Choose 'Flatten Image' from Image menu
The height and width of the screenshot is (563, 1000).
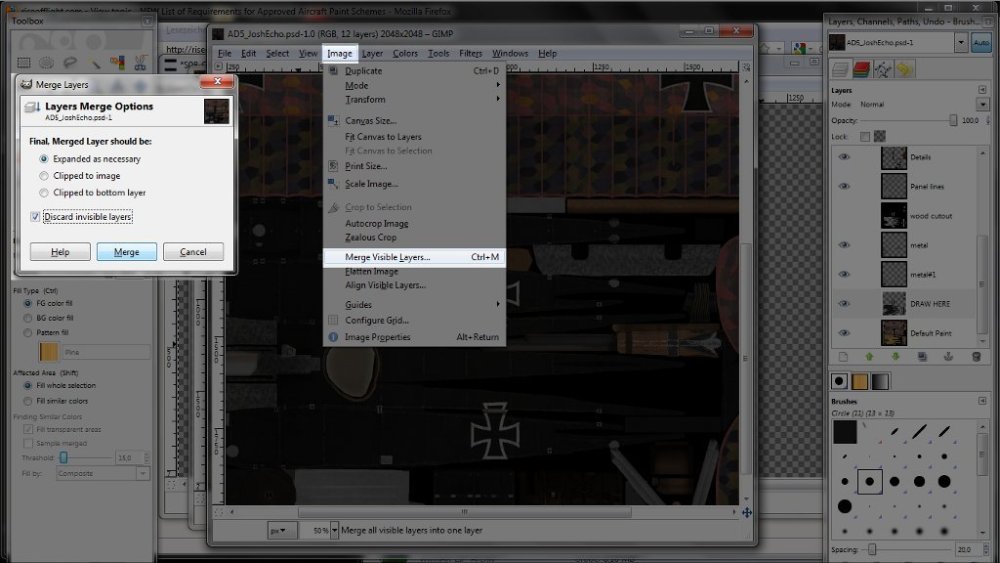pyautogui.click(x=372, y=271)
